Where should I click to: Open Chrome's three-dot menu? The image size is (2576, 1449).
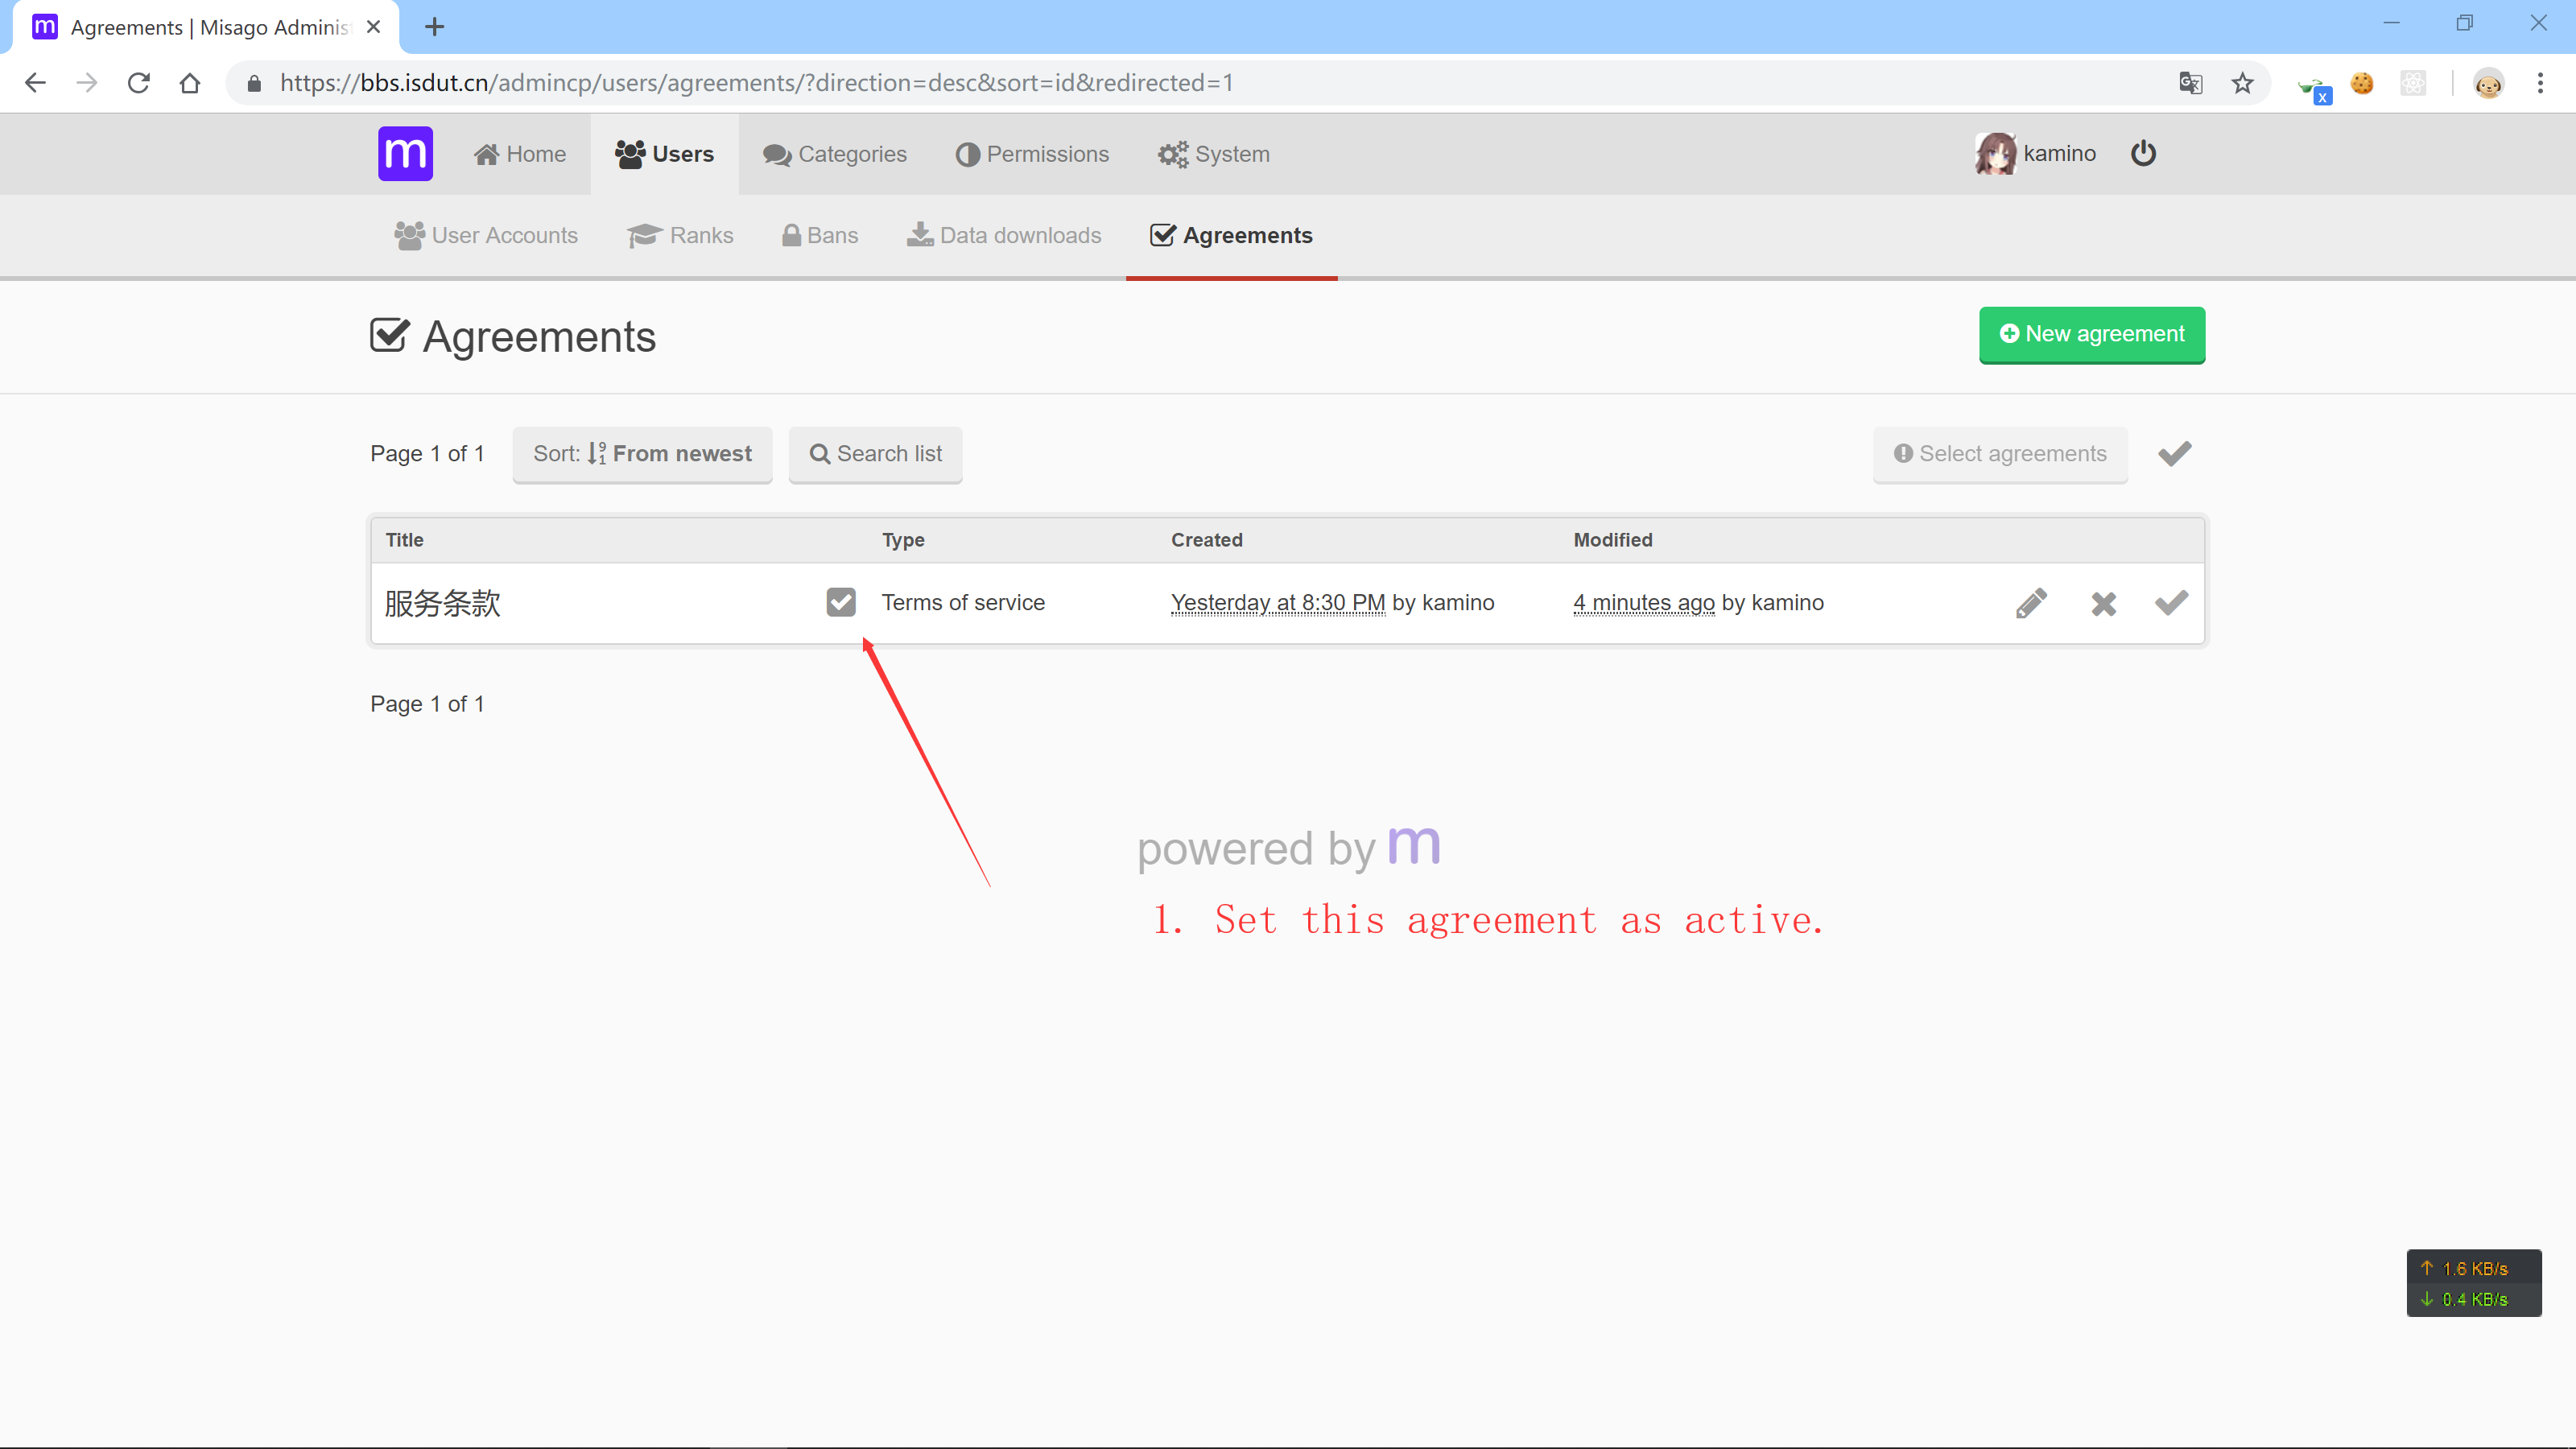[2540, 83]
